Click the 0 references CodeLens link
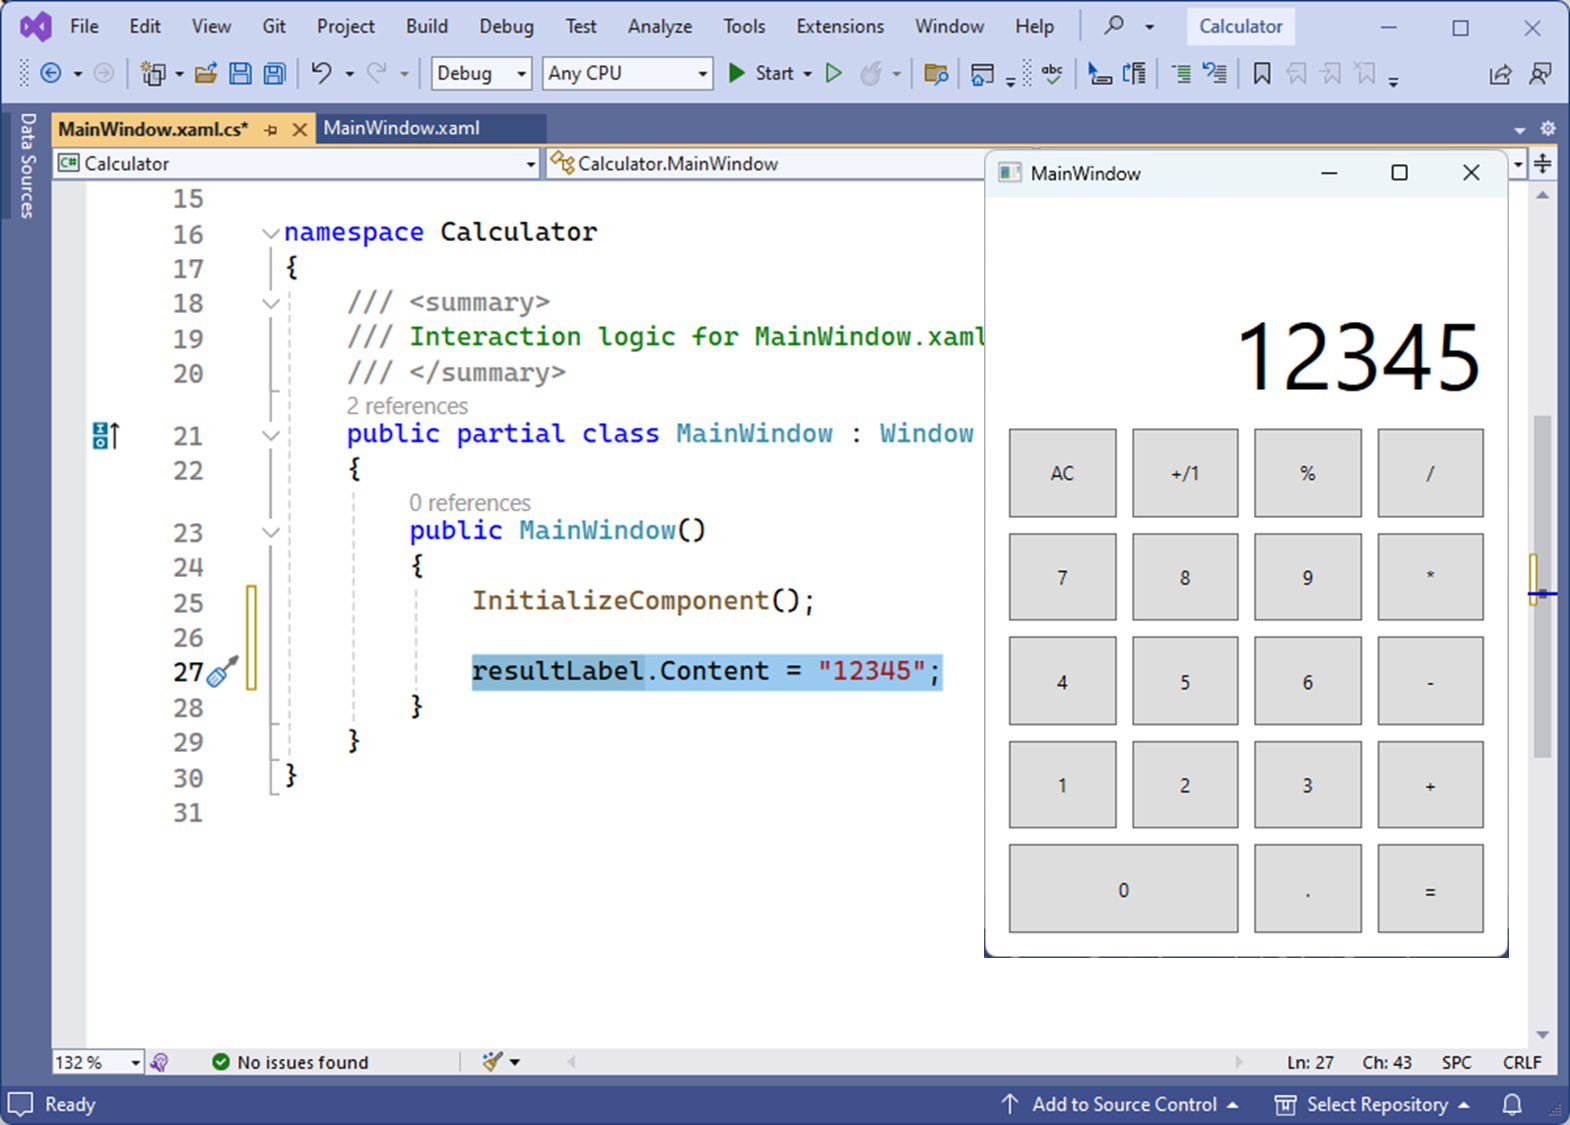This screenshot has width=1570, height=1125. click(x=470, y=503)
